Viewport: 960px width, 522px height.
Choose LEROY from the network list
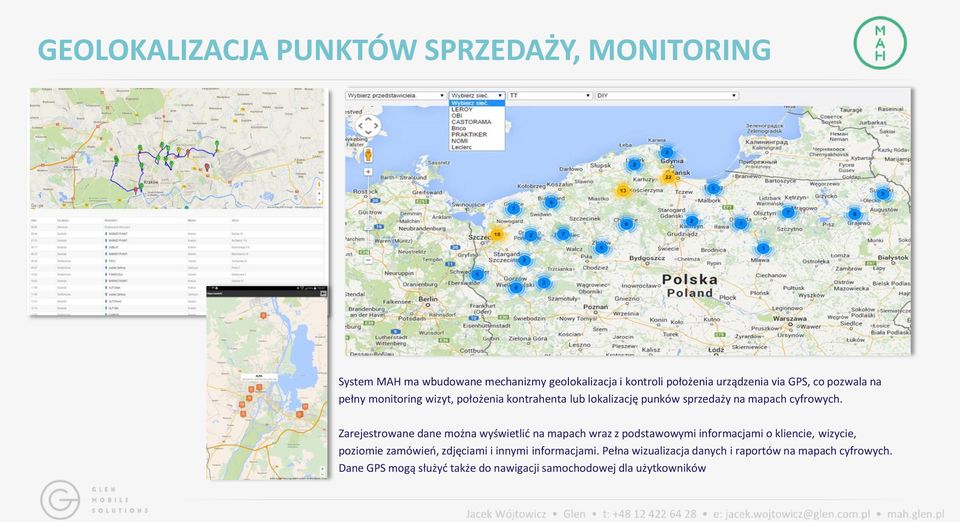click(x=477, y=109)
